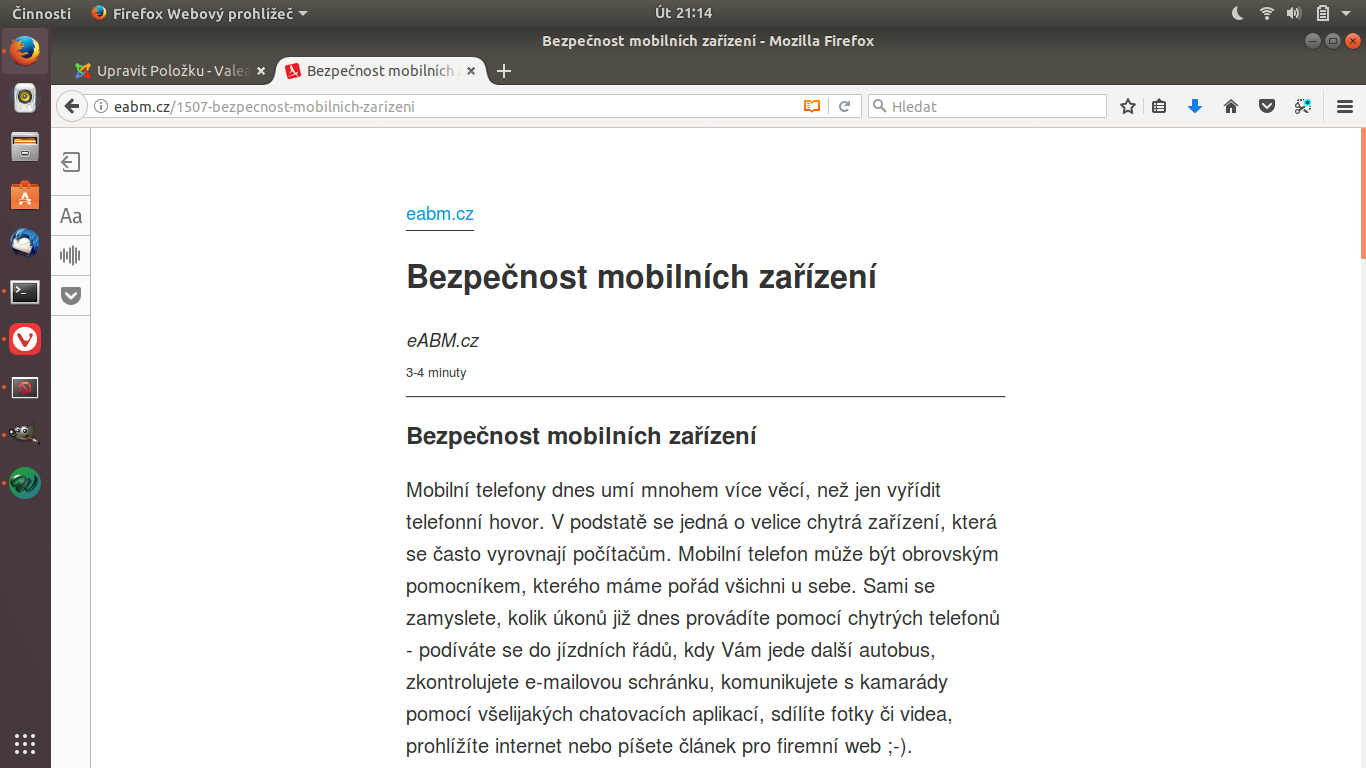
Task: Open Wi-Fi network indicator
Action: [1266, 13]
